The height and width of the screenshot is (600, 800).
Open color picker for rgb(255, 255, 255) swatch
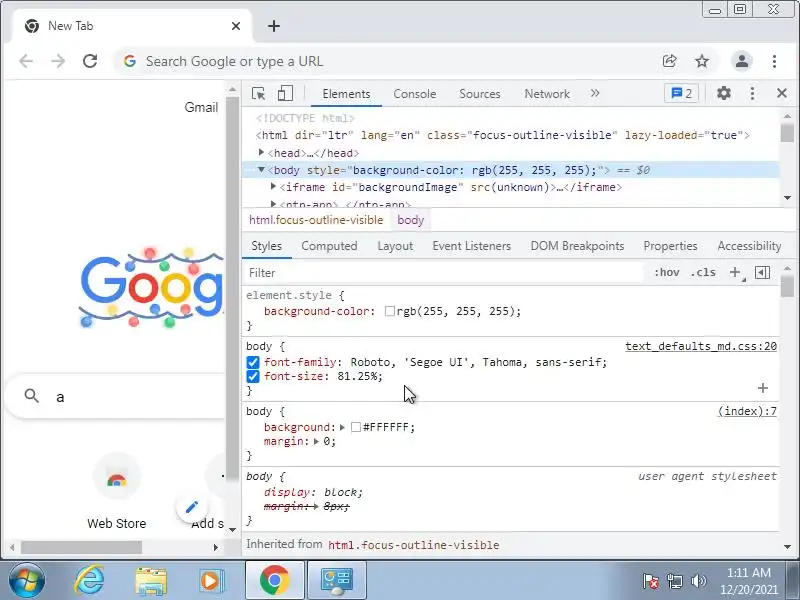point(390,311)
